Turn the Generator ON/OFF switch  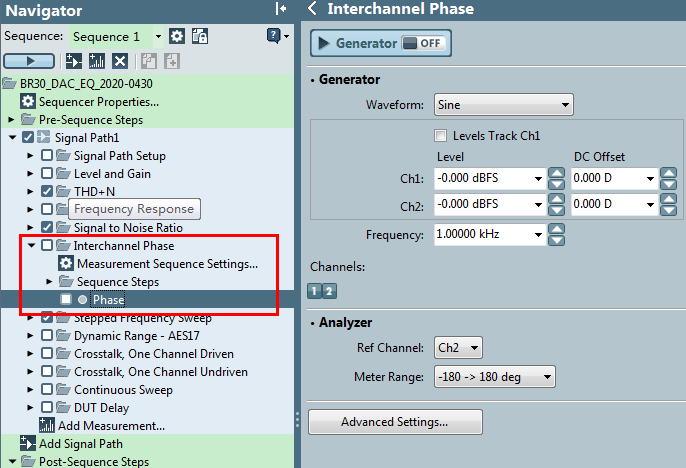(422, 43)
